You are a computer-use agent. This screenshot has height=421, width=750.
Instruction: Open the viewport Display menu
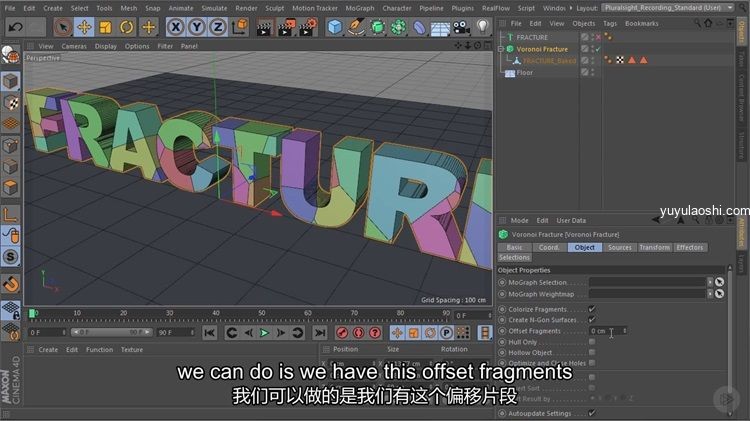point(106,46)
